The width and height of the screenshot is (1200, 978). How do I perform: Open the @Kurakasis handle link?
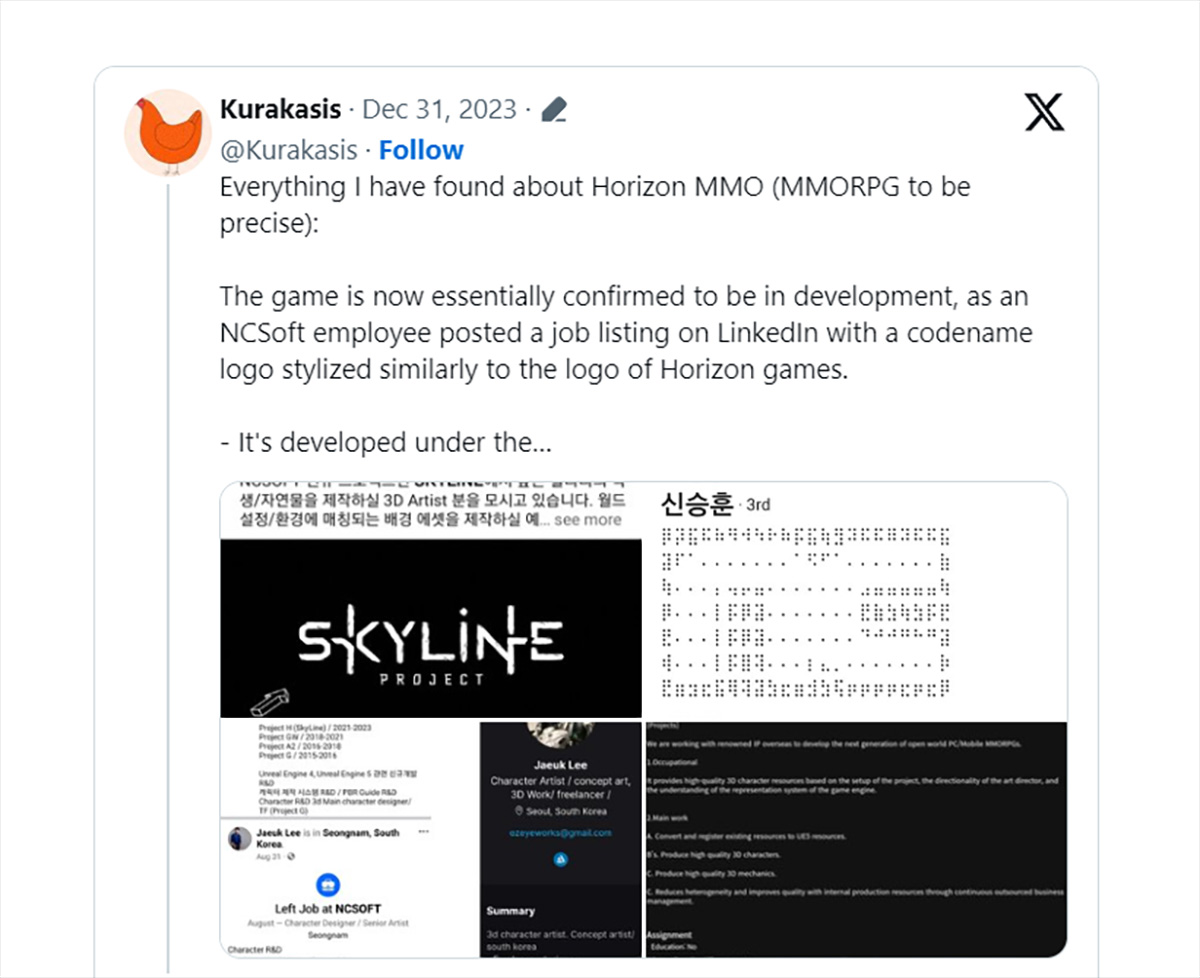[288, 150]
